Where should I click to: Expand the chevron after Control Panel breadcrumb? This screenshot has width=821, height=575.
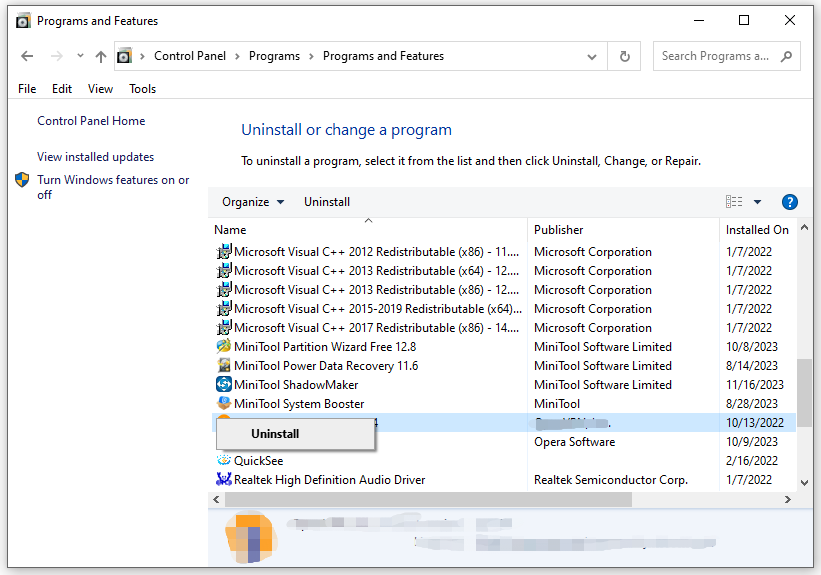(x=237, y=56)
